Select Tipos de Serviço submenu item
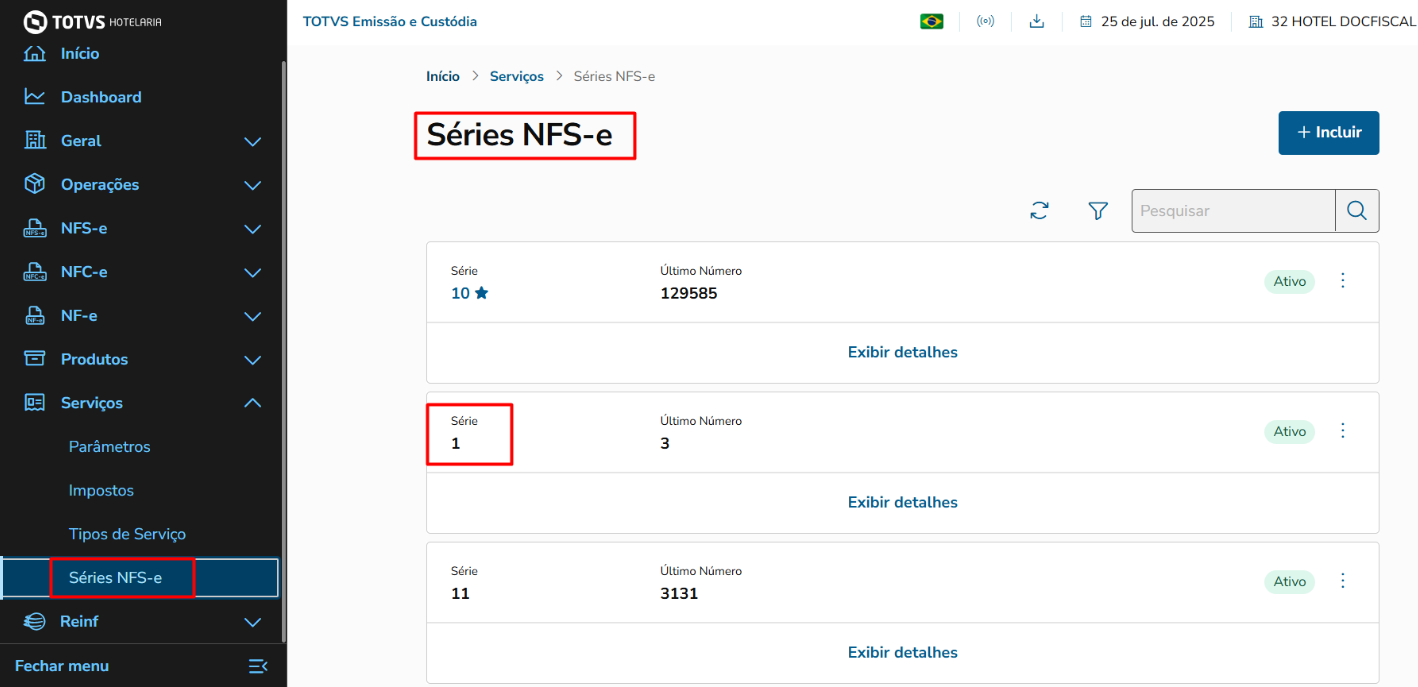This screenshot has width=1418, height=687. pyautogui.click(x=127, y=534)
